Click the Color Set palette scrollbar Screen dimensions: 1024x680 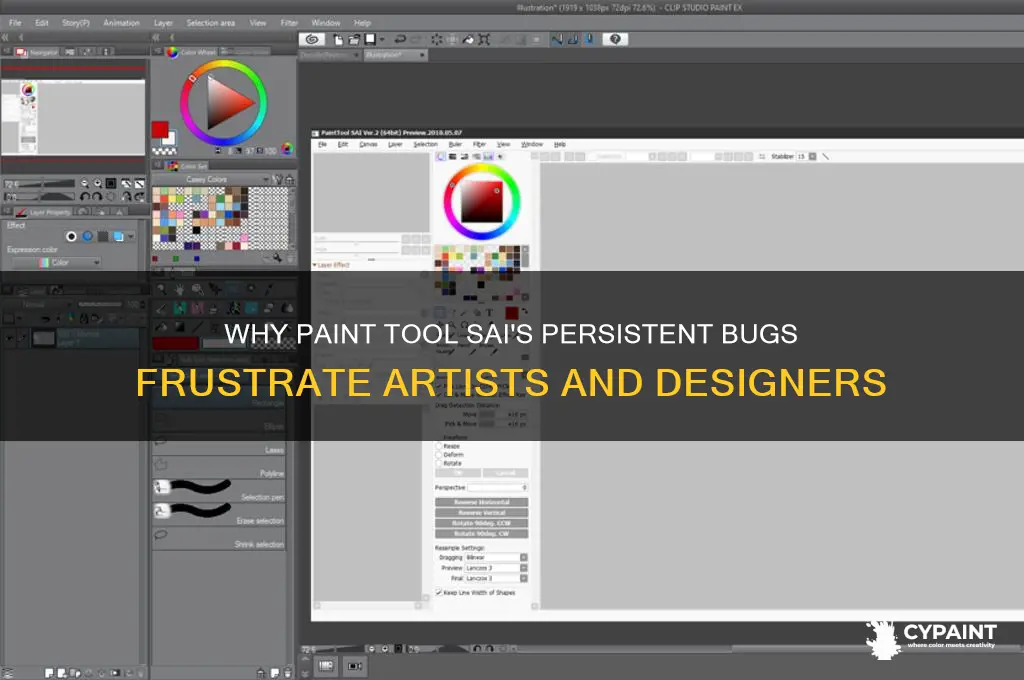point(291,219)
